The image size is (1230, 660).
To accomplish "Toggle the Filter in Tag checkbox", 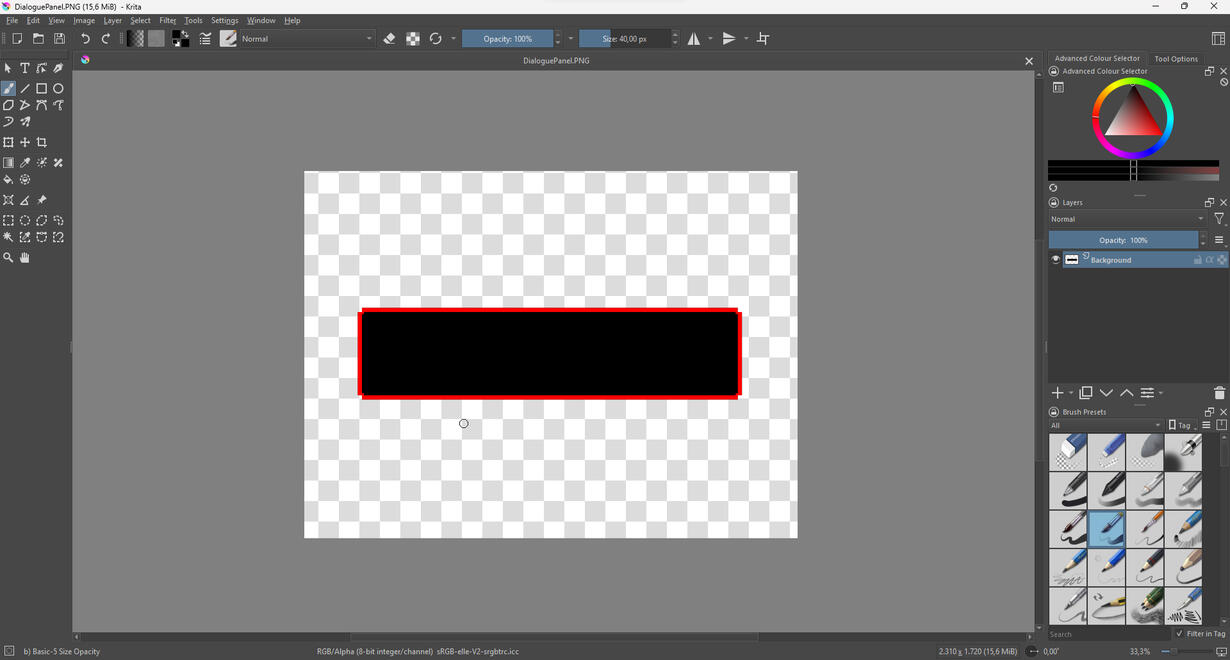I will click(x=1180, y=634).
